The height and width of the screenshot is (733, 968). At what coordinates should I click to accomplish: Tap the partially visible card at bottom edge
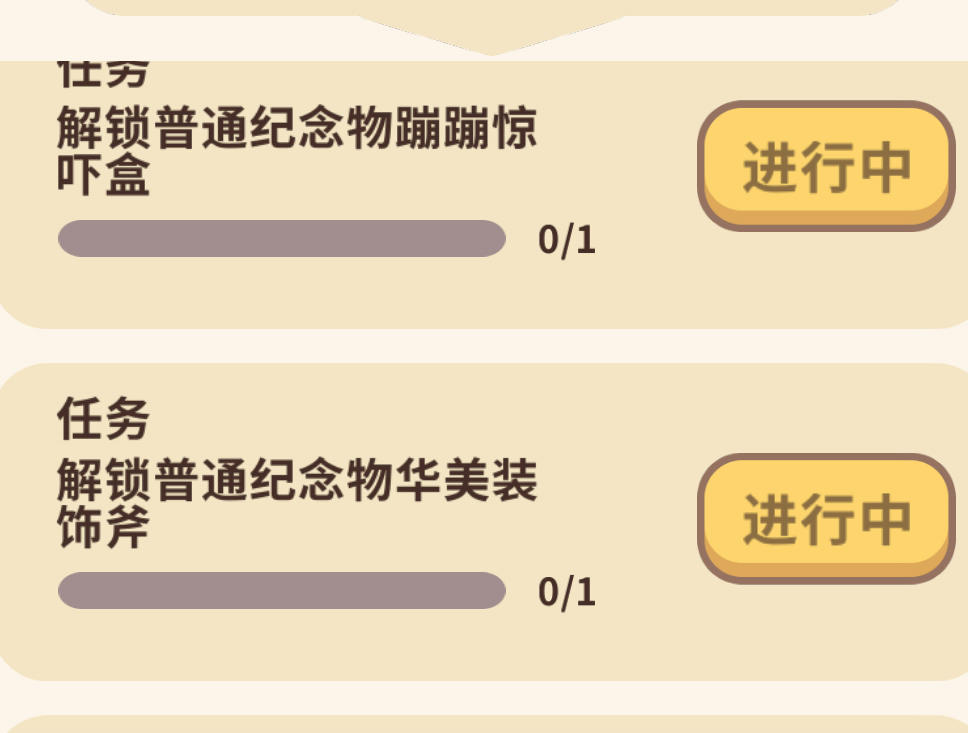point(484,724)
